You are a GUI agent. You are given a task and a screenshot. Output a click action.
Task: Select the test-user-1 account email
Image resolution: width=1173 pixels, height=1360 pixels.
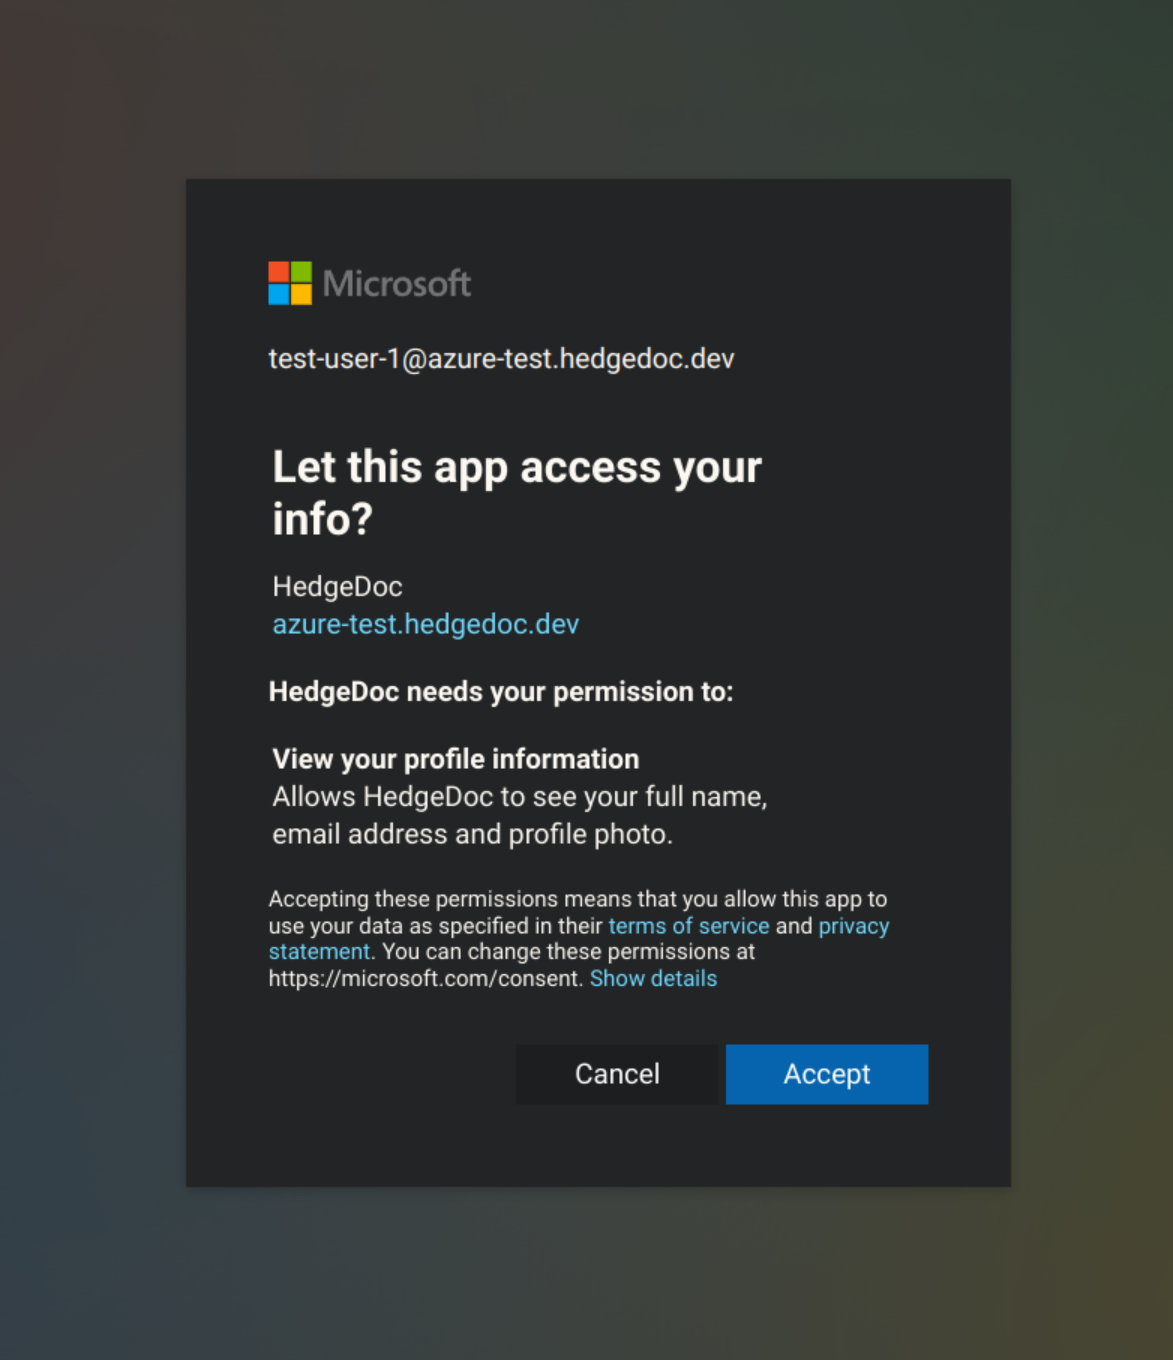500,358
